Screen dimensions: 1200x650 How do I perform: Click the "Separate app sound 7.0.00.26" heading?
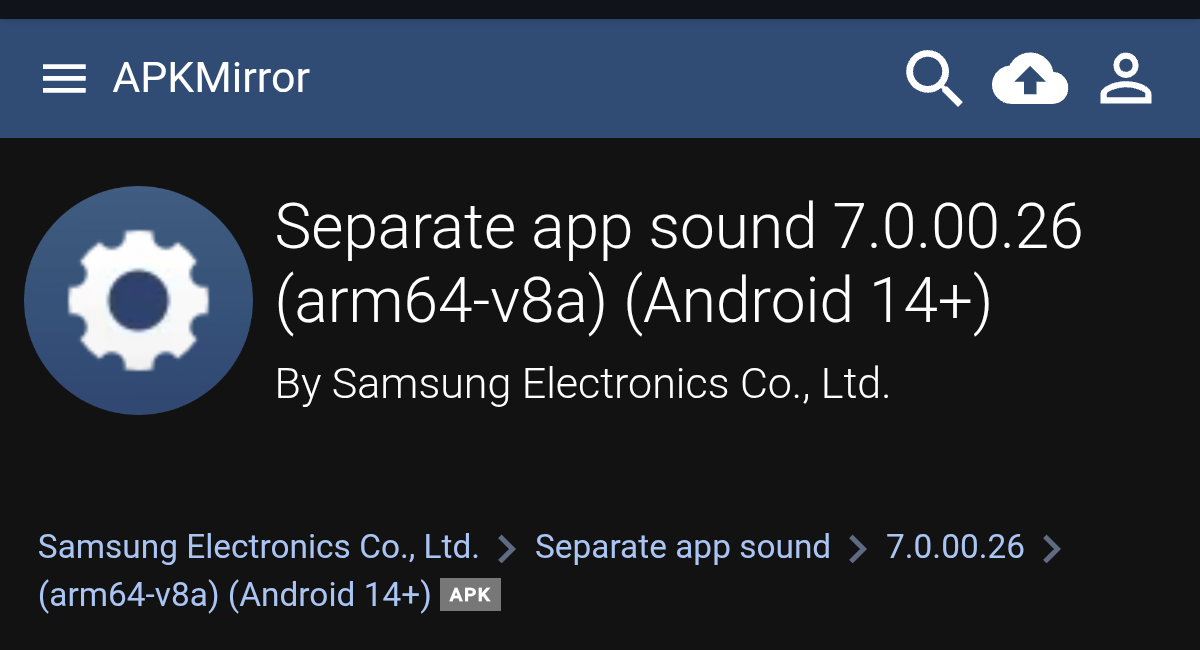point(678,228)
